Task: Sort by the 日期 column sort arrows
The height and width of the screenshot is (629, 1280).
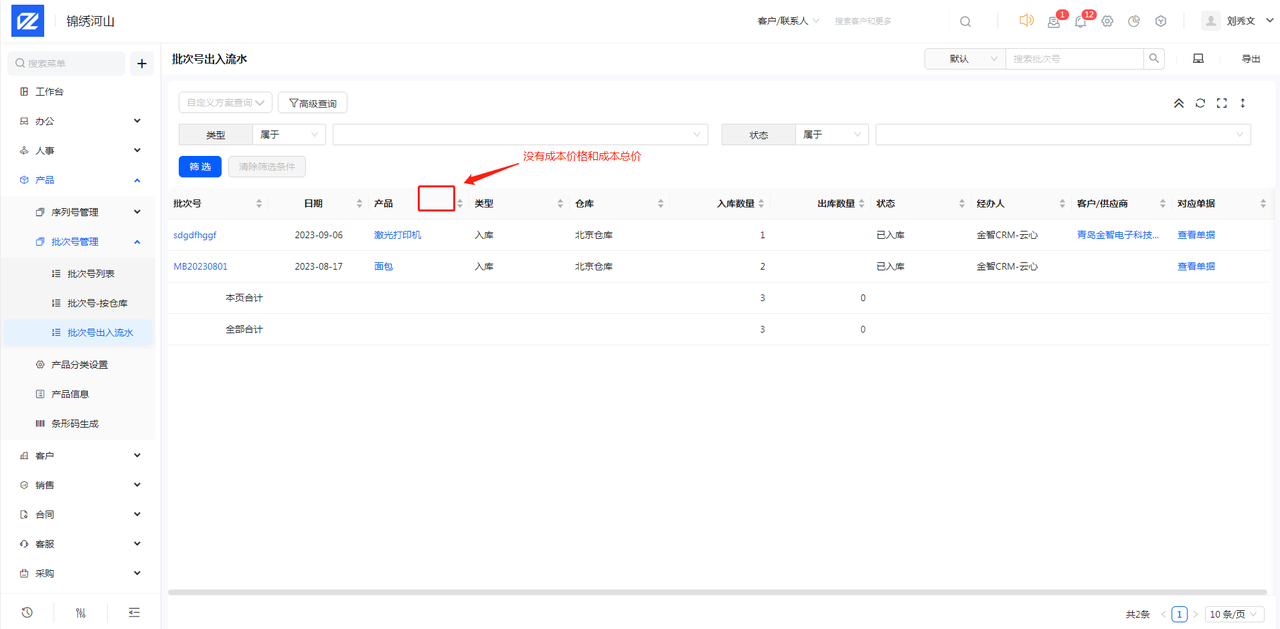Action: (x=359, y=203)
